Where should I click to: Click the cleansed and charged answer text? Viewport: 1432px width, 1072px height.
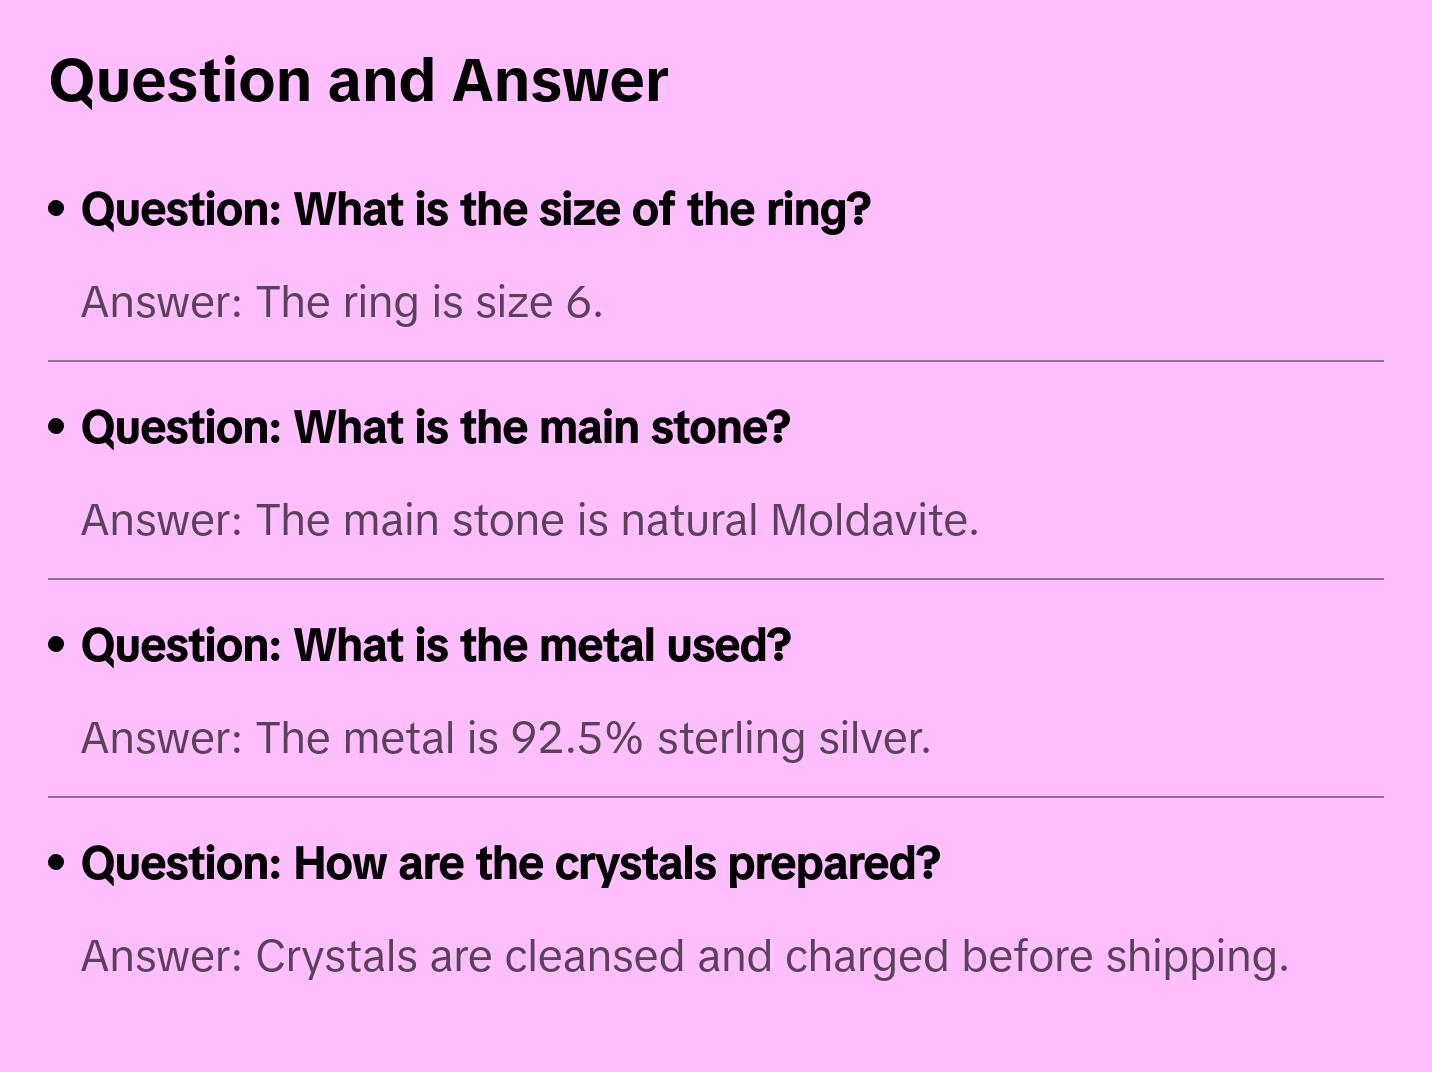click(685, 956)
